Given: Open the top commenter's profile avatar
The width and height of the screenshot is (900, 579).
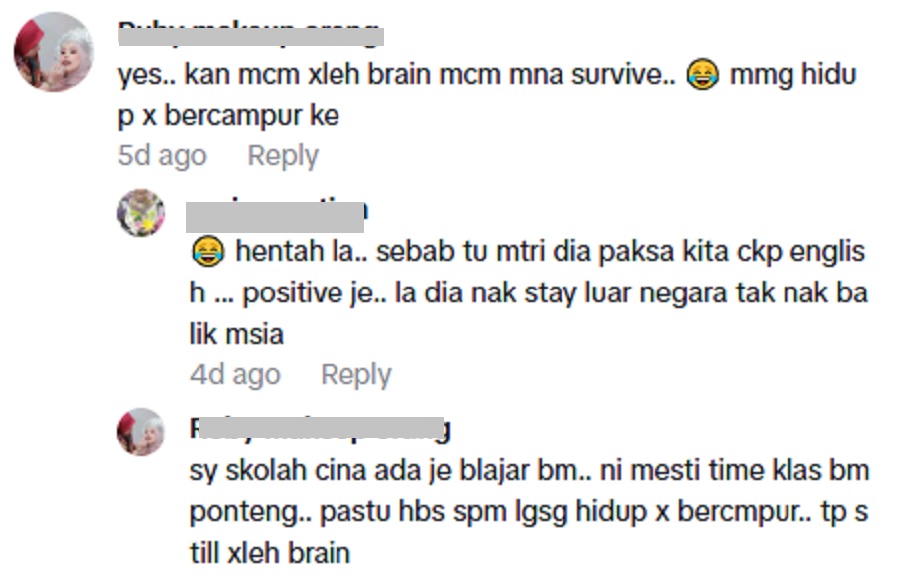Looking at the screenshot, I should tap(54, 52).
